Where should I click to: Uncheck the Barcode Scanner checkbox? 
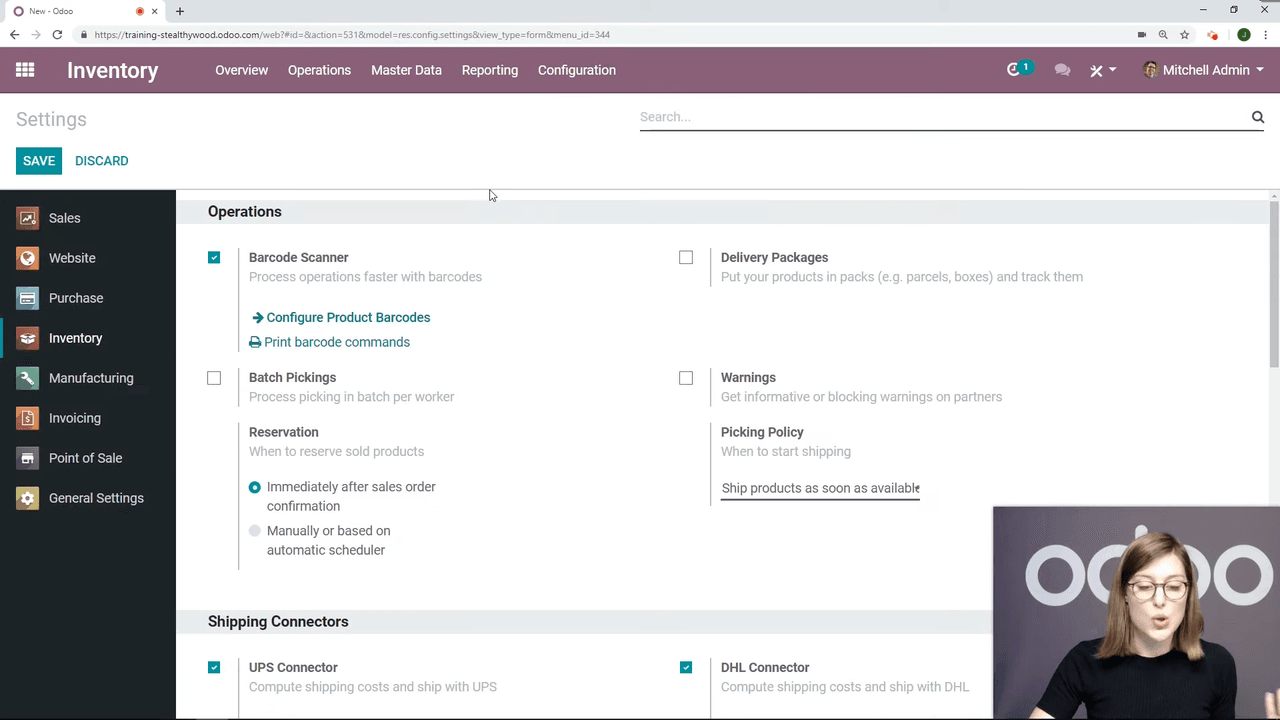(214, 258)
